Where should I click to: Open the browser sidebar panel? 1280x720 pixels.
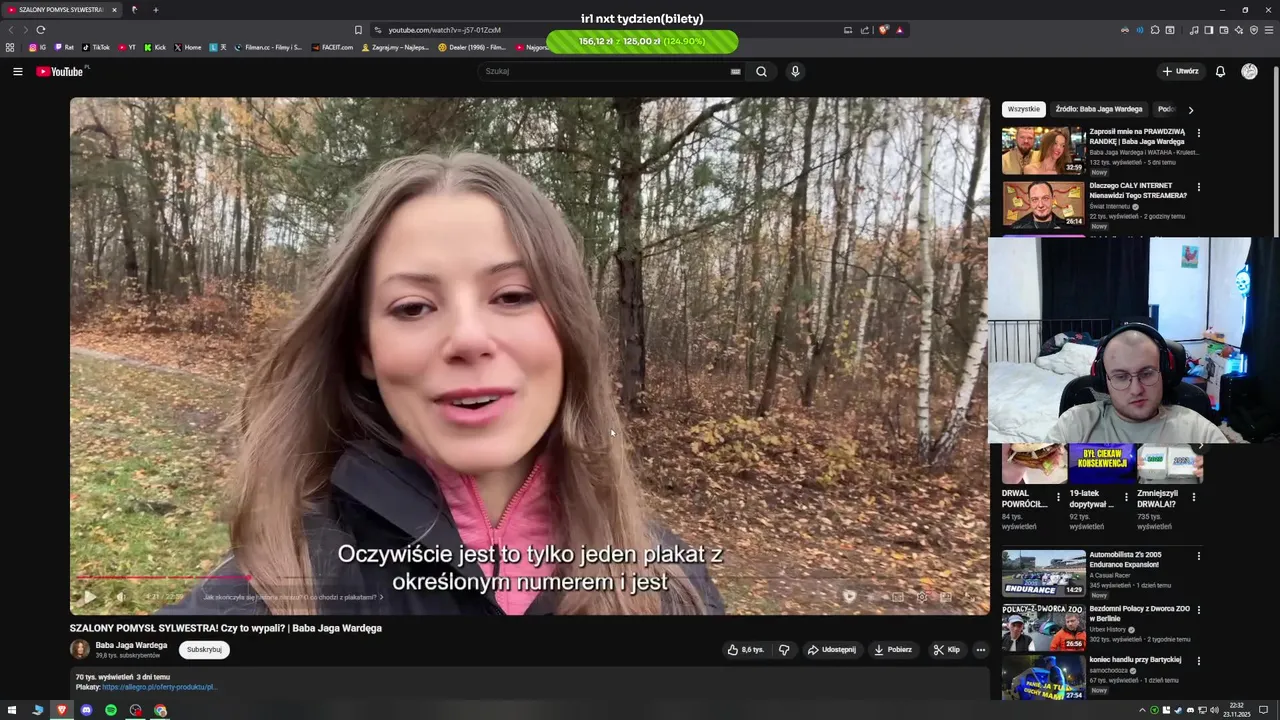1208,30
